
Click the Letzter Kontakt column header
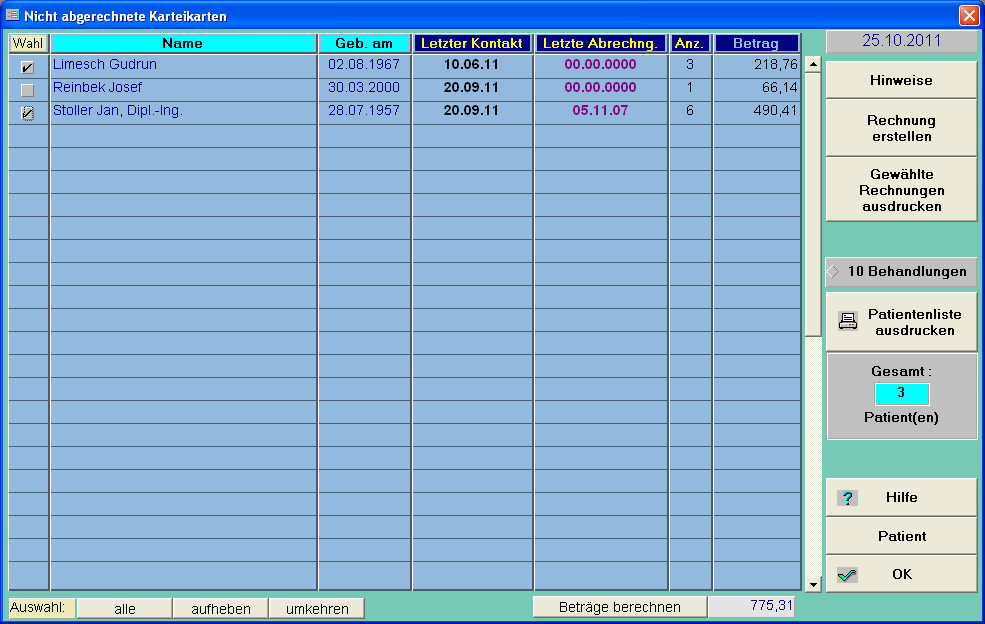(472, 43)
